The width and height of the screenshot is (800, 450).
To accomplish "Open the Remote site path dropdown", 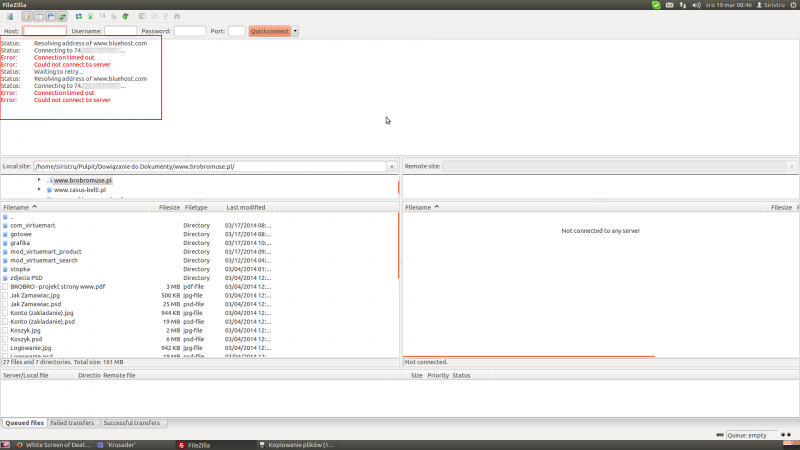I will [x=792, y=167].
